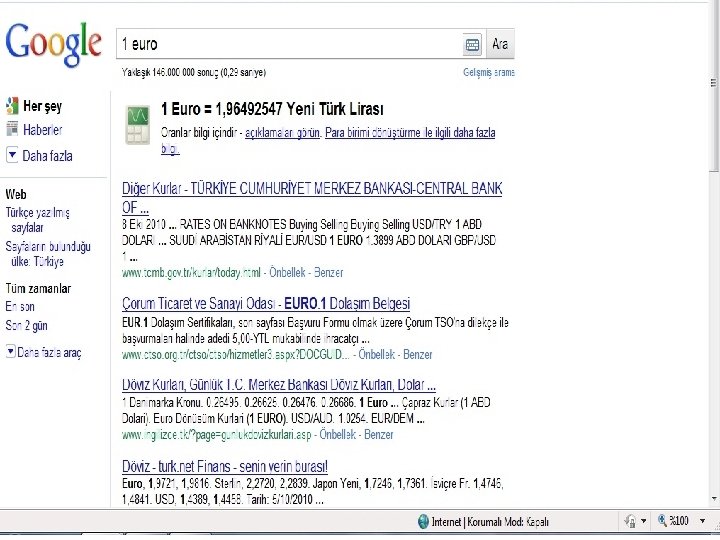
Task: Open Önbellek link for ctso.org.tr result
Action: [x=377, y=354]
